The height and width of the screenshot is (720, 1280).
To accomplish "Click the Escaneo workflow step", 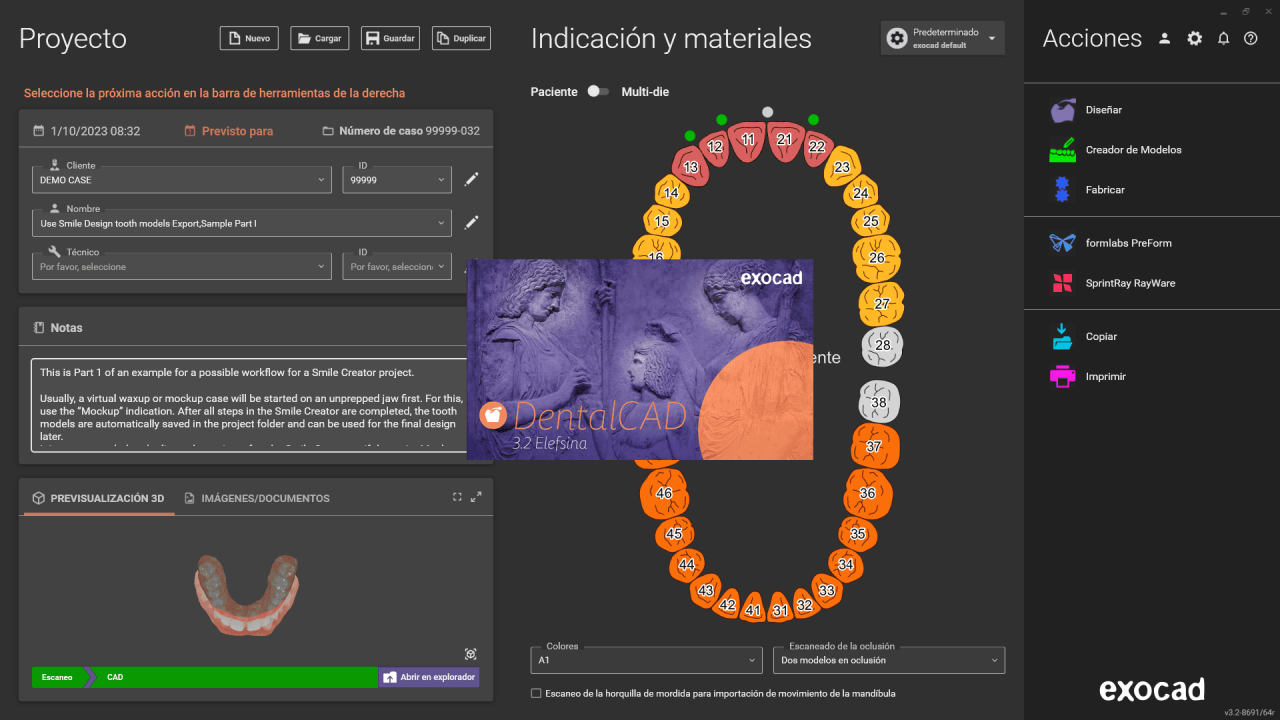I will click(x=57, y=677).
